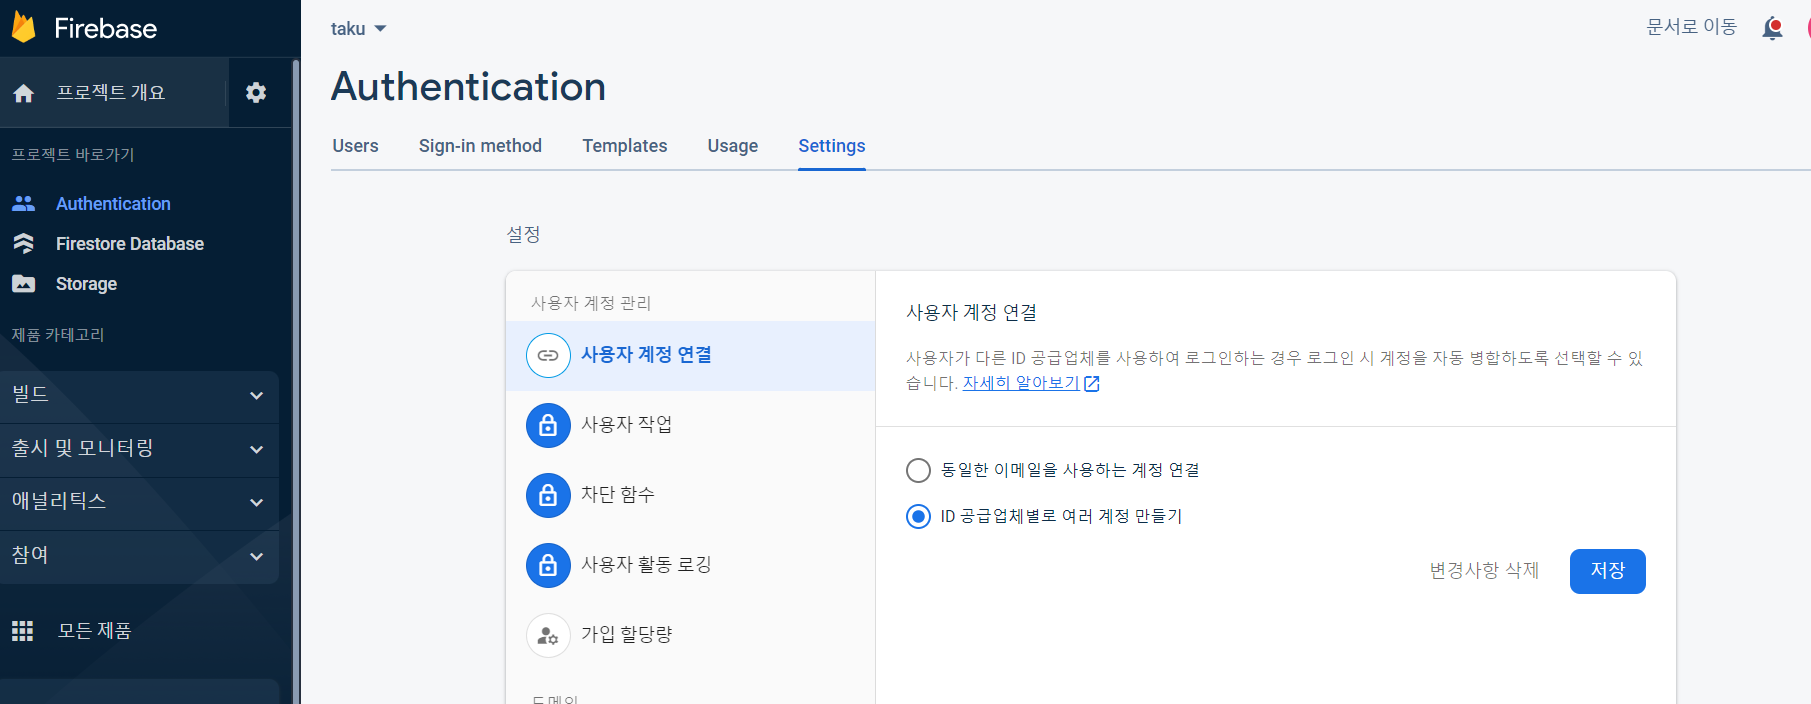Click the lock icon for 차단 함수
Screen dimensions: 1811x704
(548, 495)
